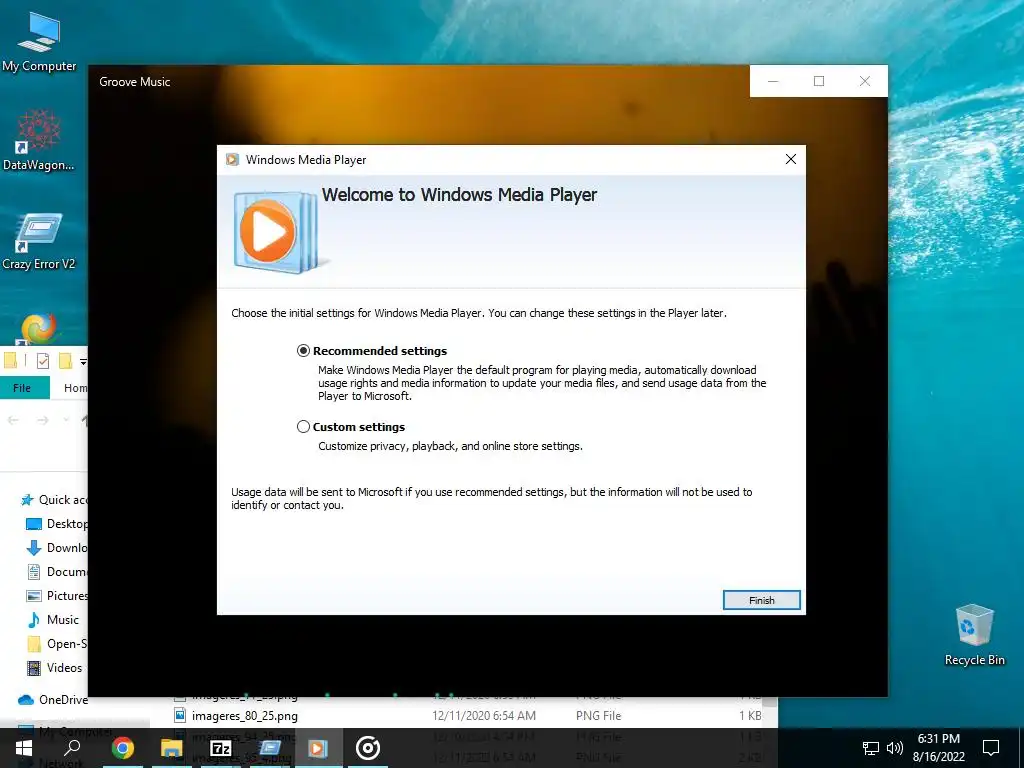Screen dimensions: 1024x768
Task: Open the Action Center notifications icon
Action: (991, 748)
